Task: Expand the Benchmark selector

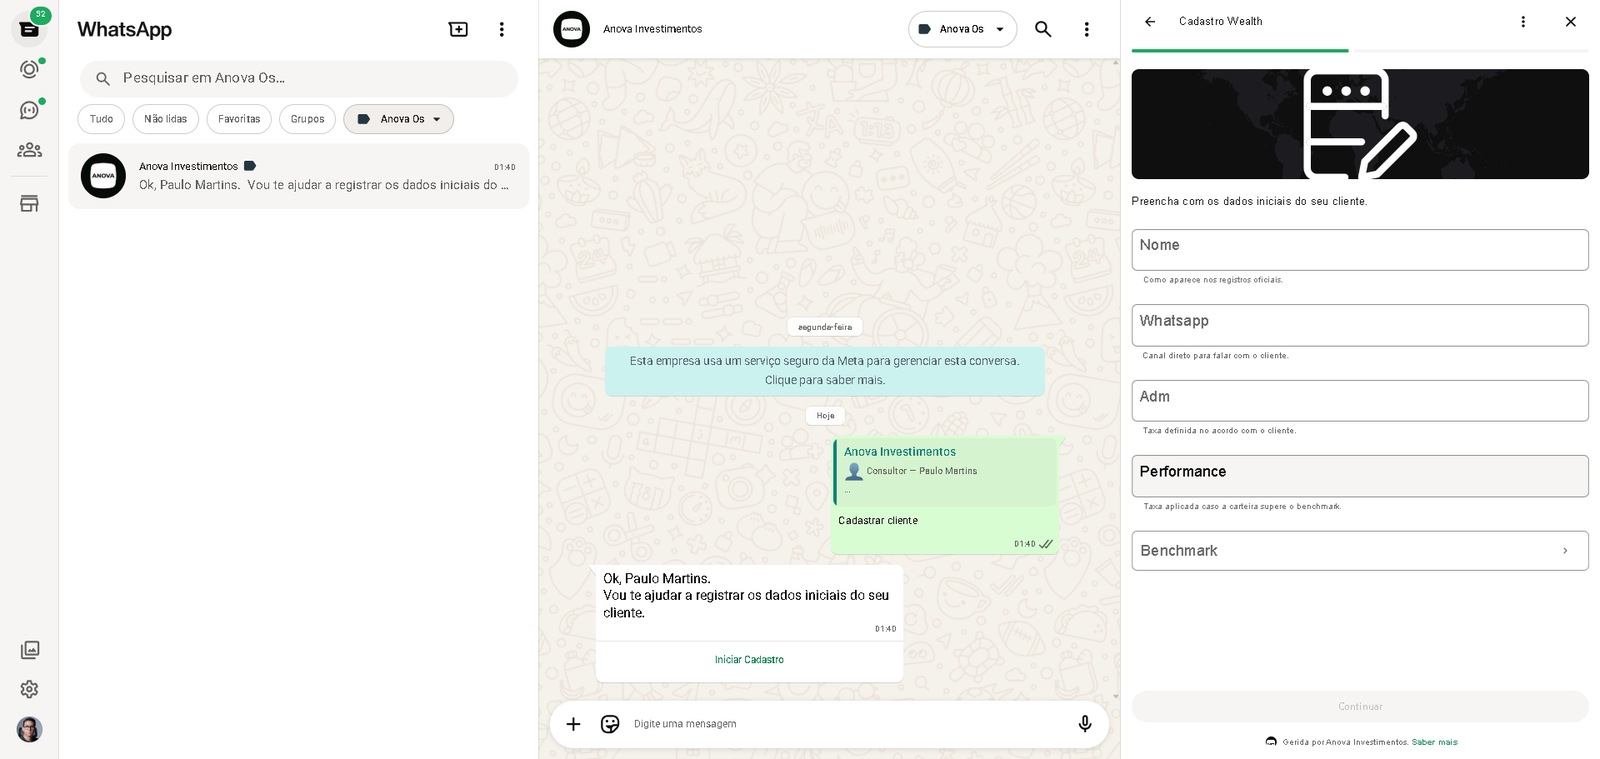Action: click(1359, 551)
